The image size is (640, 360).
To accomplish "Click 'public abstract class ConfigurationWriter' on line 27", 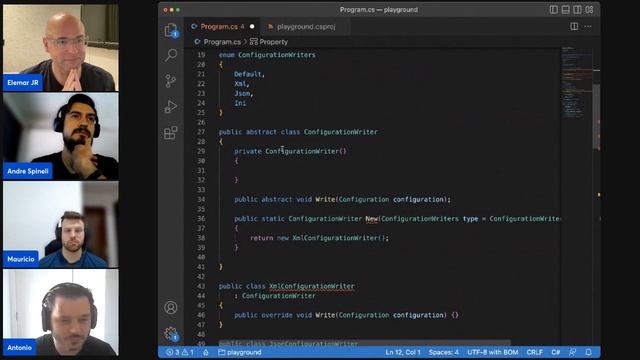I will pos(298,132).
